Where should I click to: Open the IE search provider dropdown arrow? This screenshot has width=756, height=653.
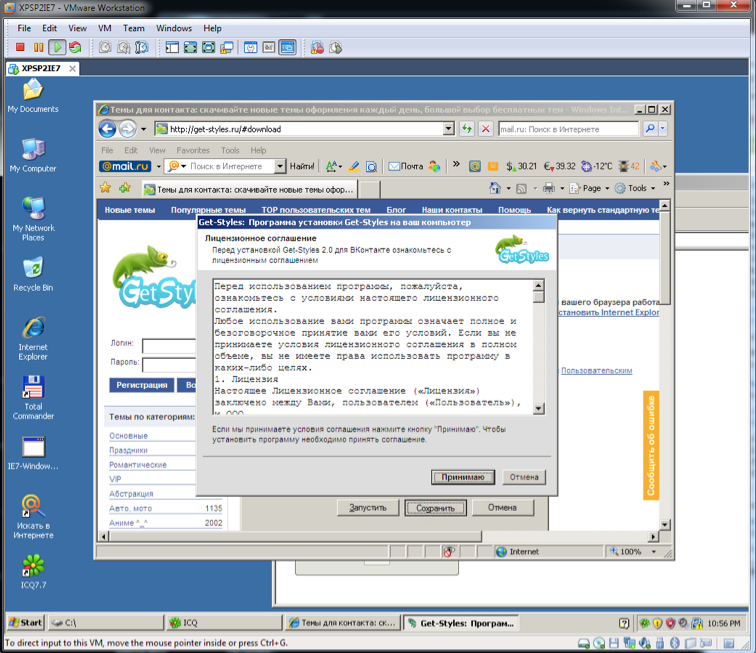(x=663, y=129)
